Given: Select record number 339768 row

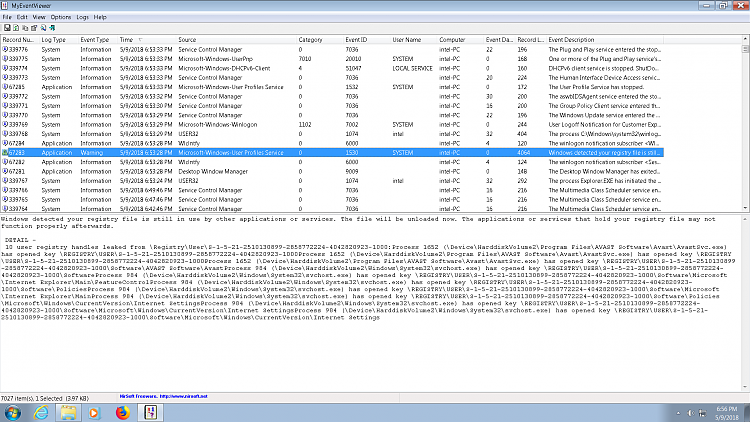Looking at the screenshot, I should [x=331, y=134].
